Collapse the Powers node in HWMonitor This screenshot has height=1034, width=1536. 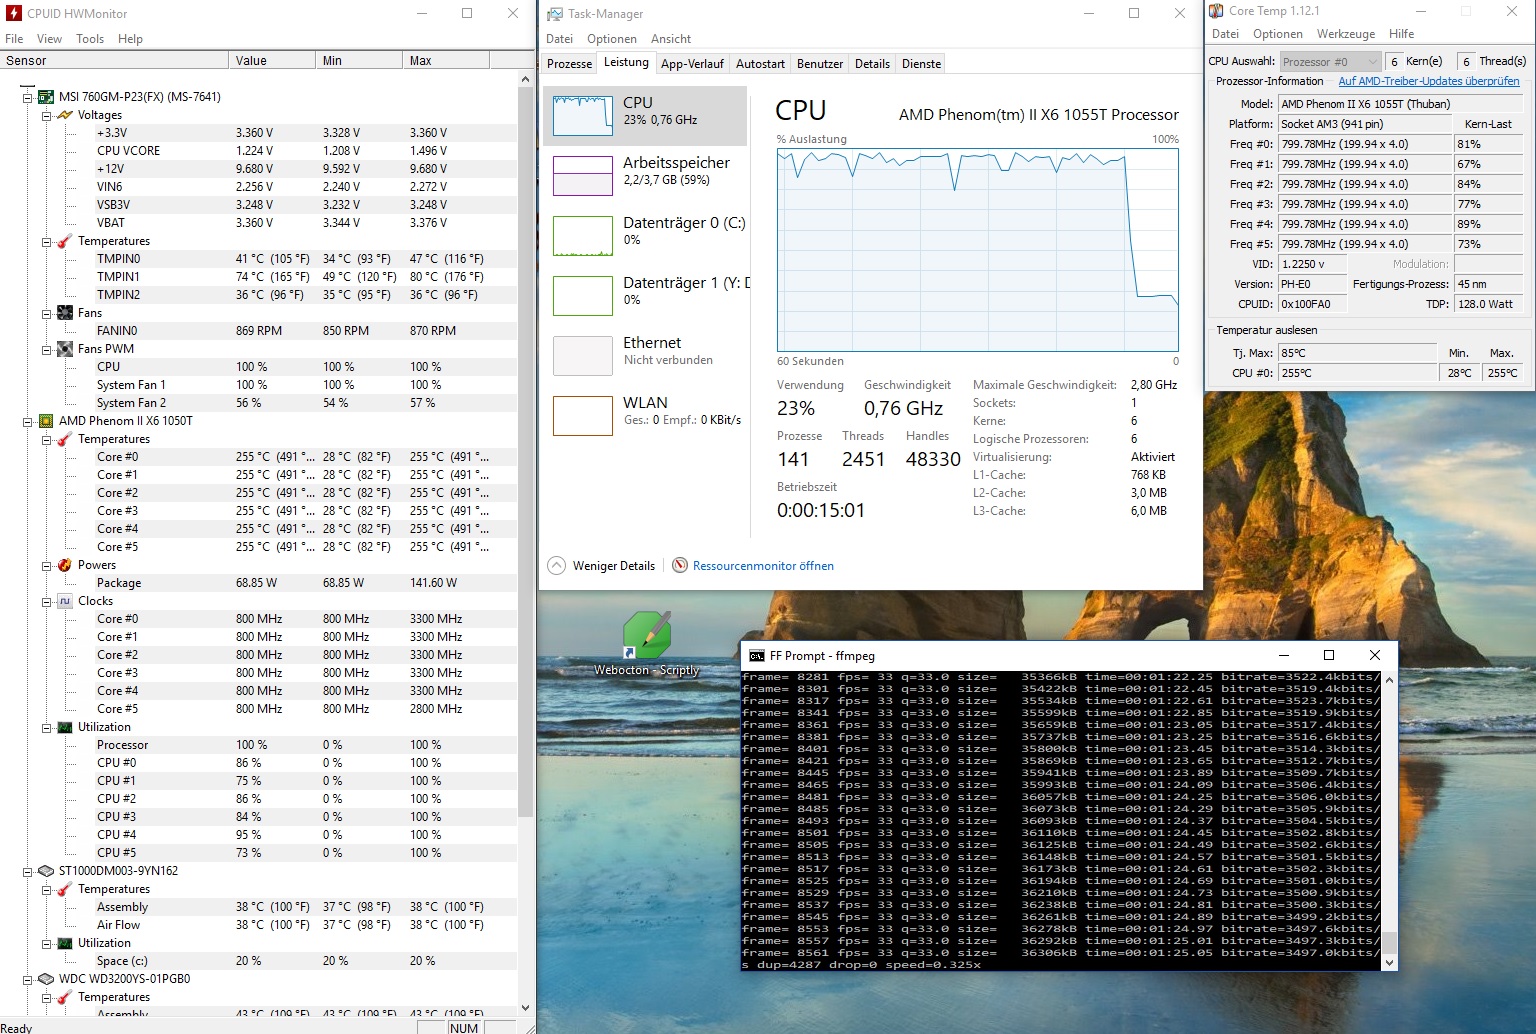click(x=47, y=565)
